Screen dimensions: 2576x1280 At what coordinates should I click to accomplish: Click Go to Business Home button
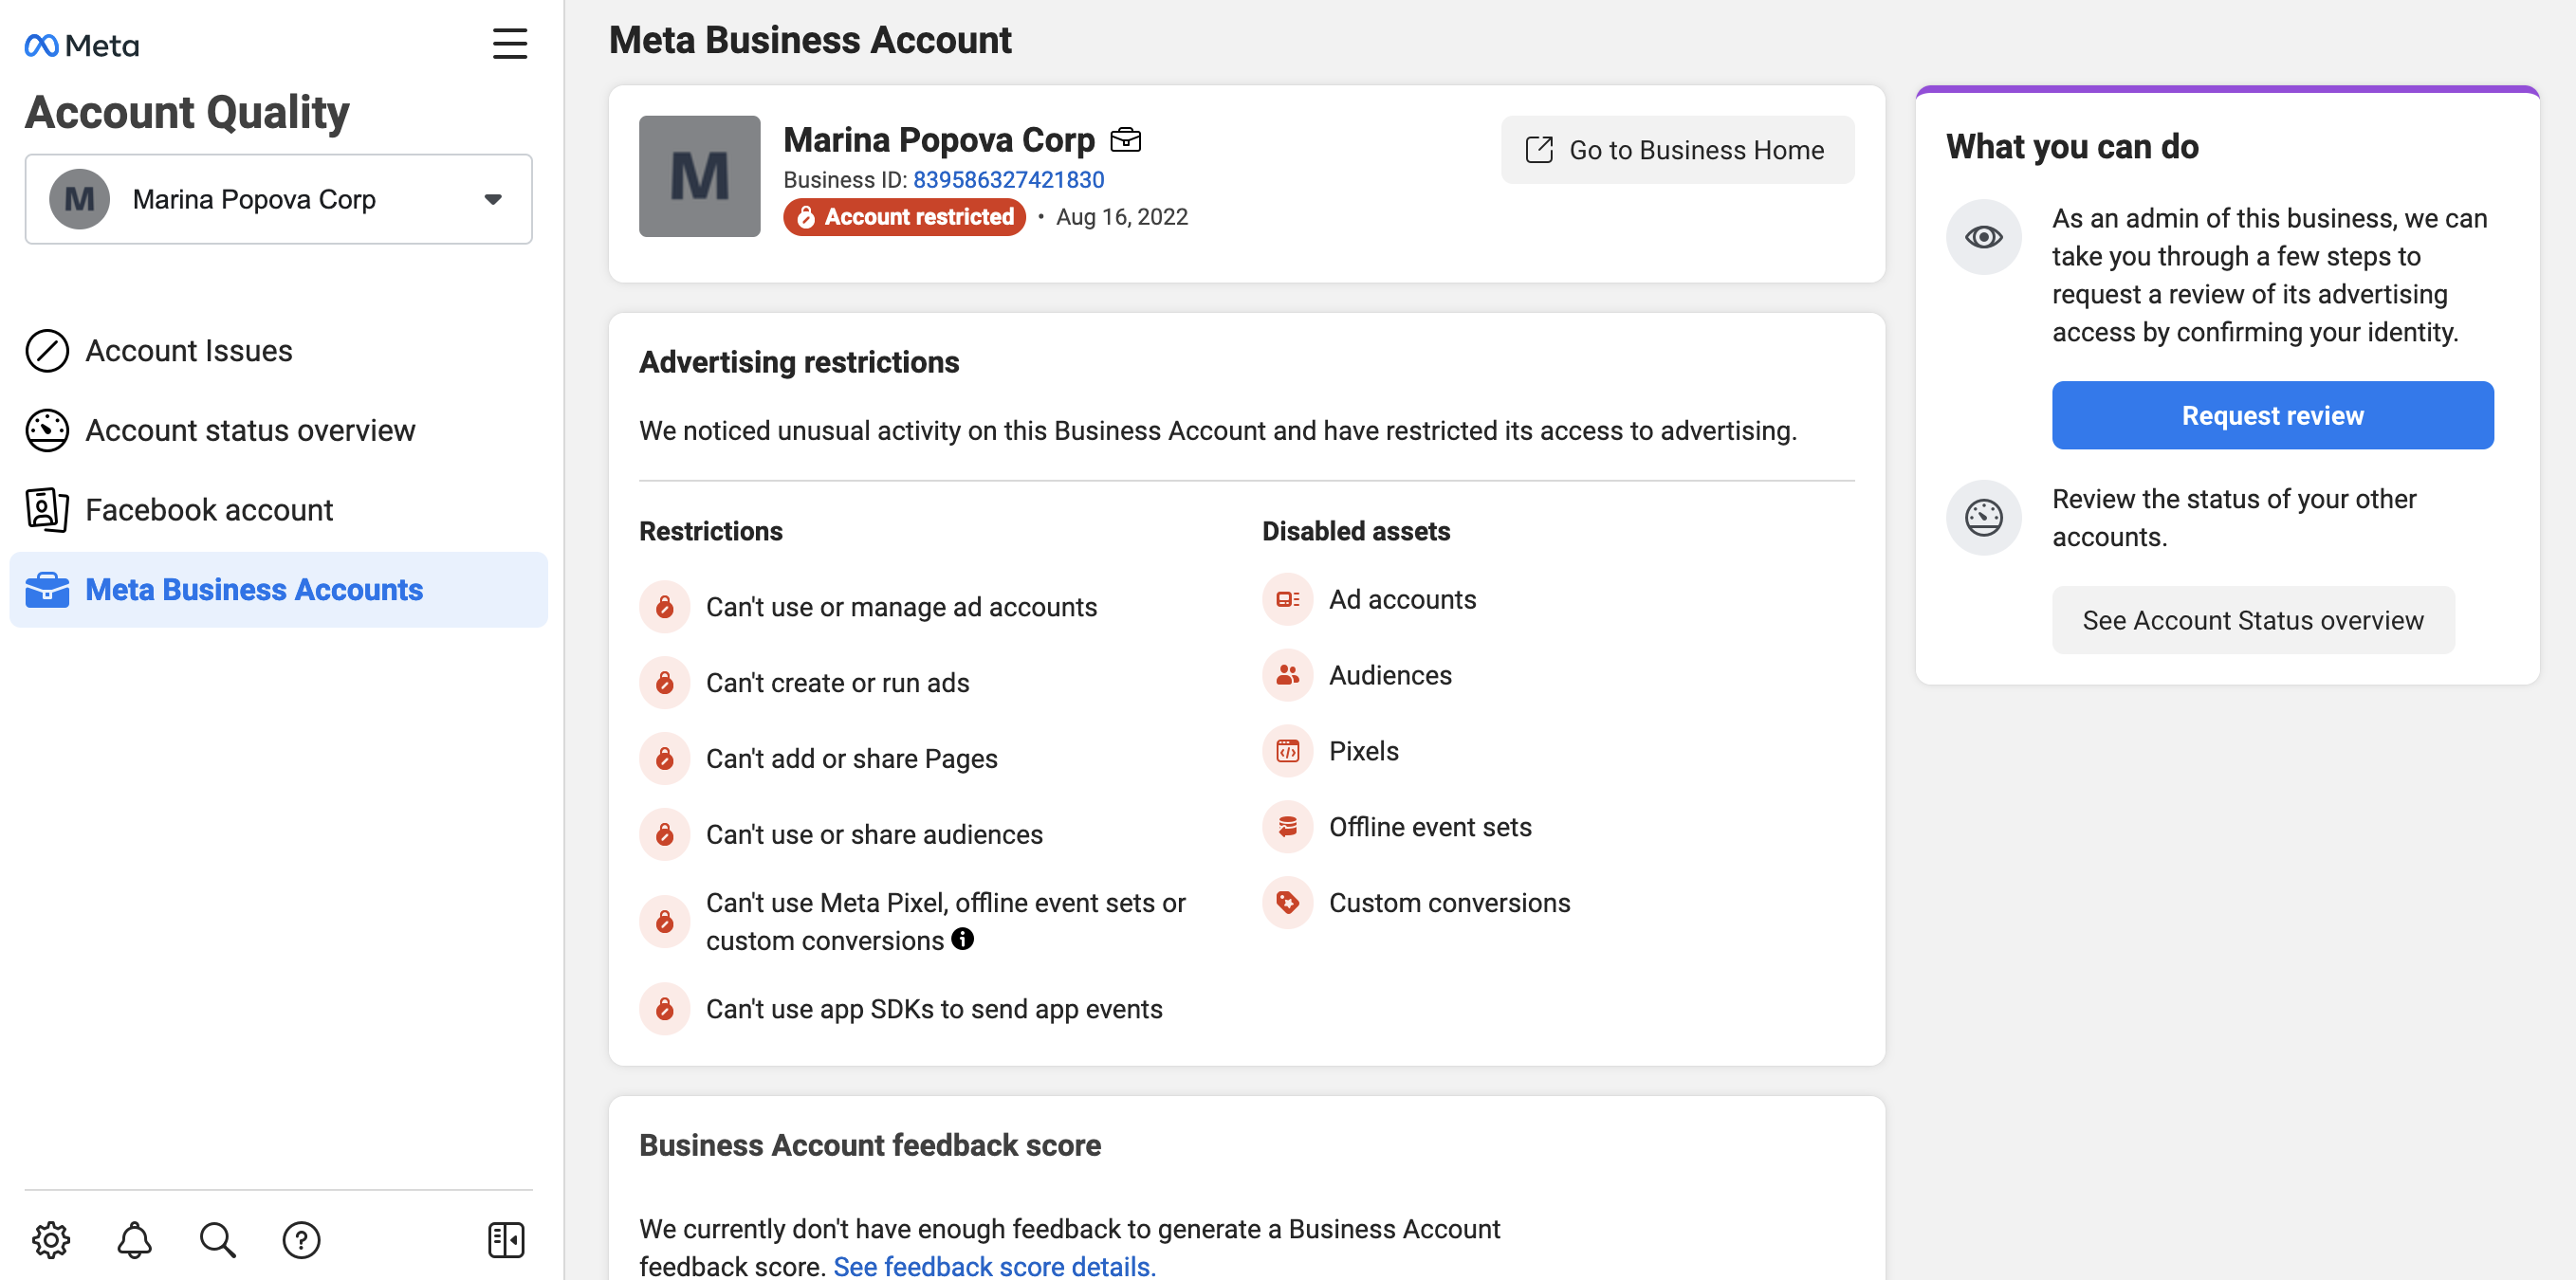point(1678,150)
